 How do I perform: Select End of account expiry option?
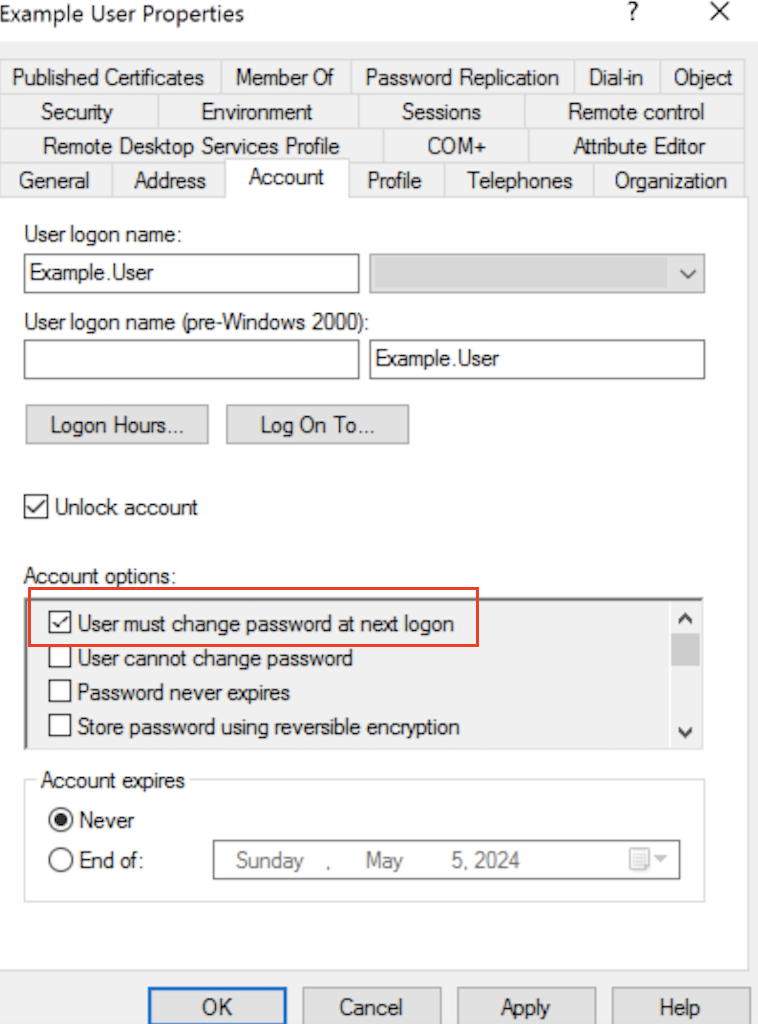61,860
